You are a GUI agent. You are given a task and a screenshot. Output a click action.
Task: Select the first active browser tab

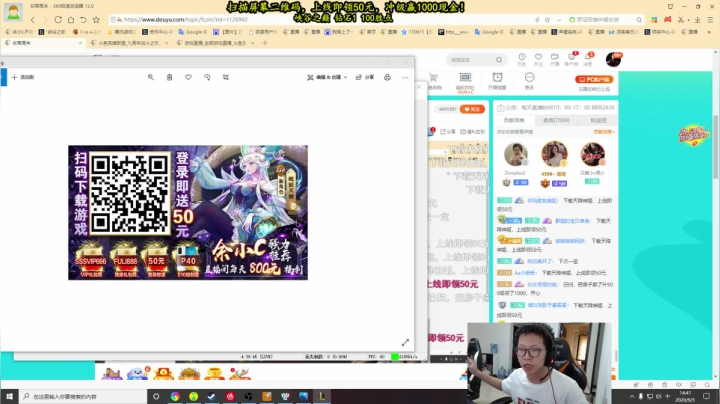43,43
